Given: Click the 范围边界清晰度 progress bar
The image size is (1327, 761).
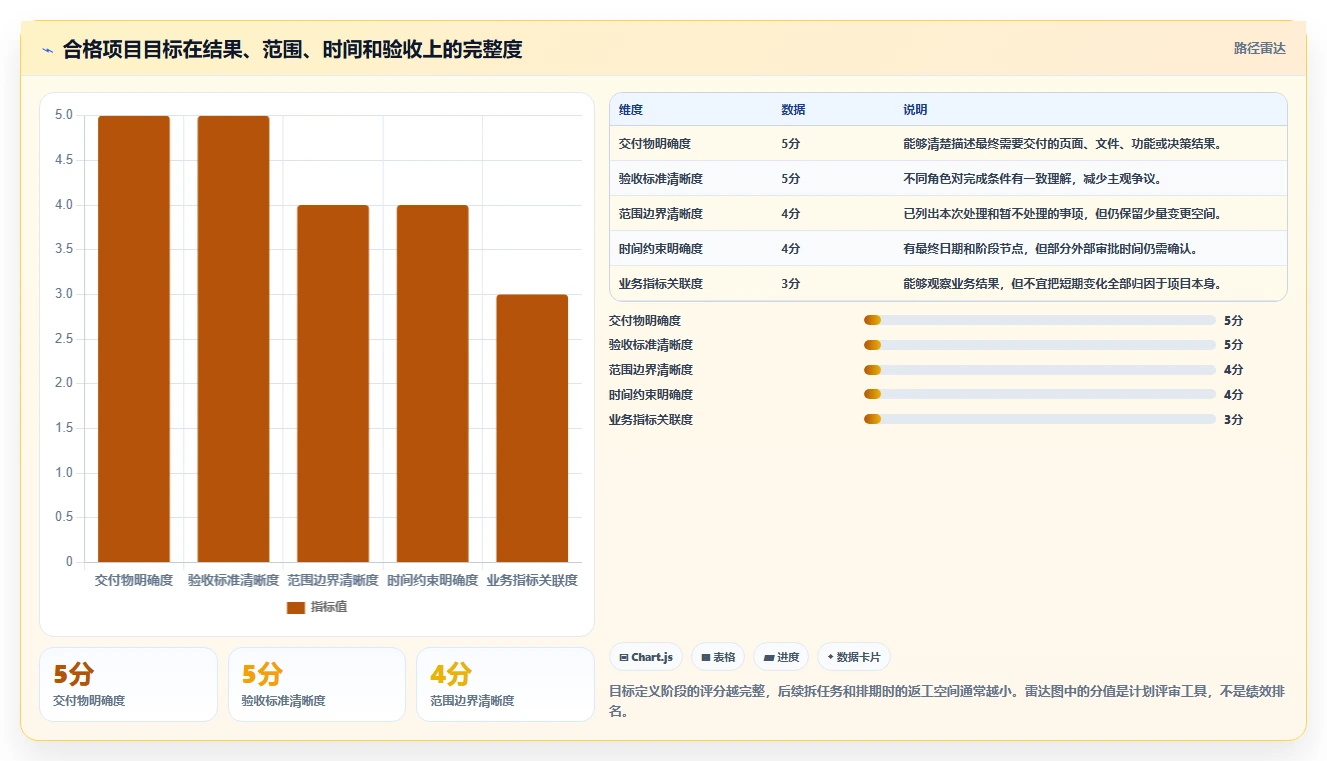Looking at the screenshot, I should click(1040, 370).
